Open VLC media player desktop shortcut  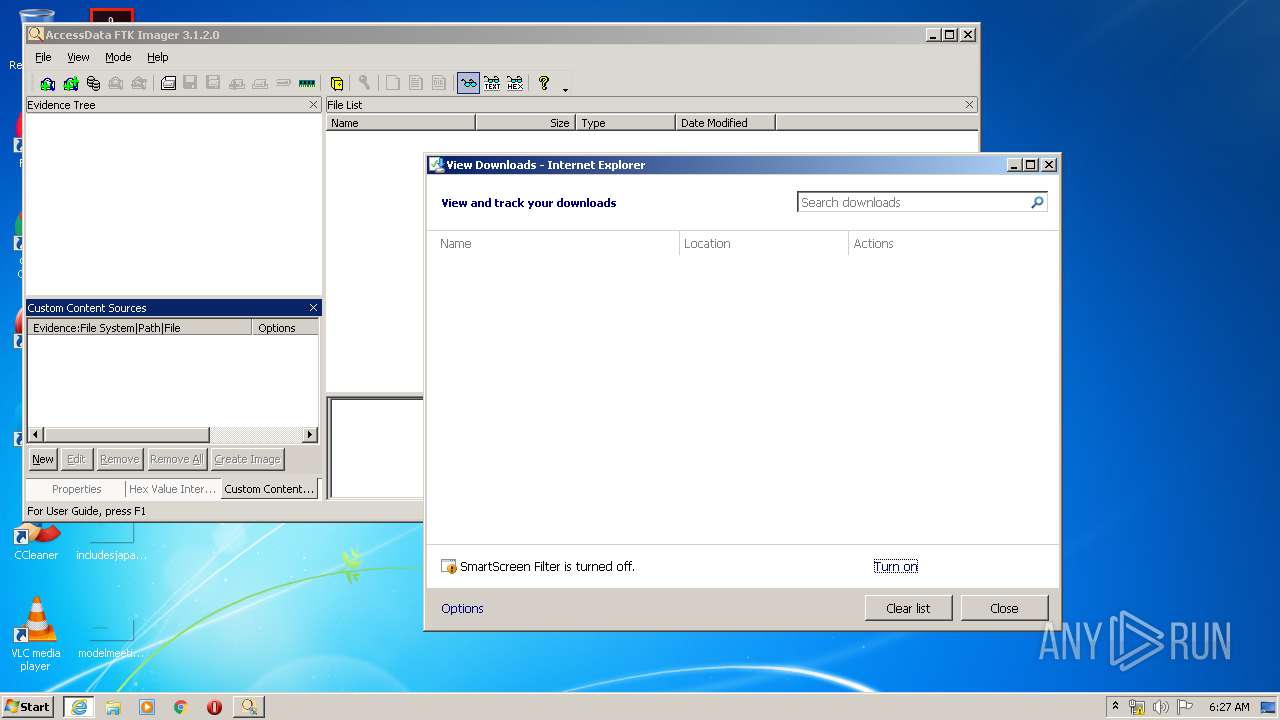tap(36, 634)
